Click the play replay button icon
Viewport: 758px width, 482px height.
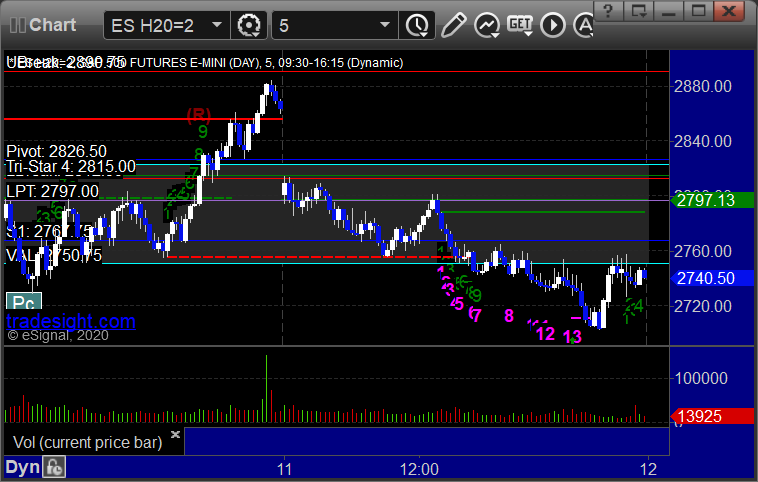pos(553,25)
